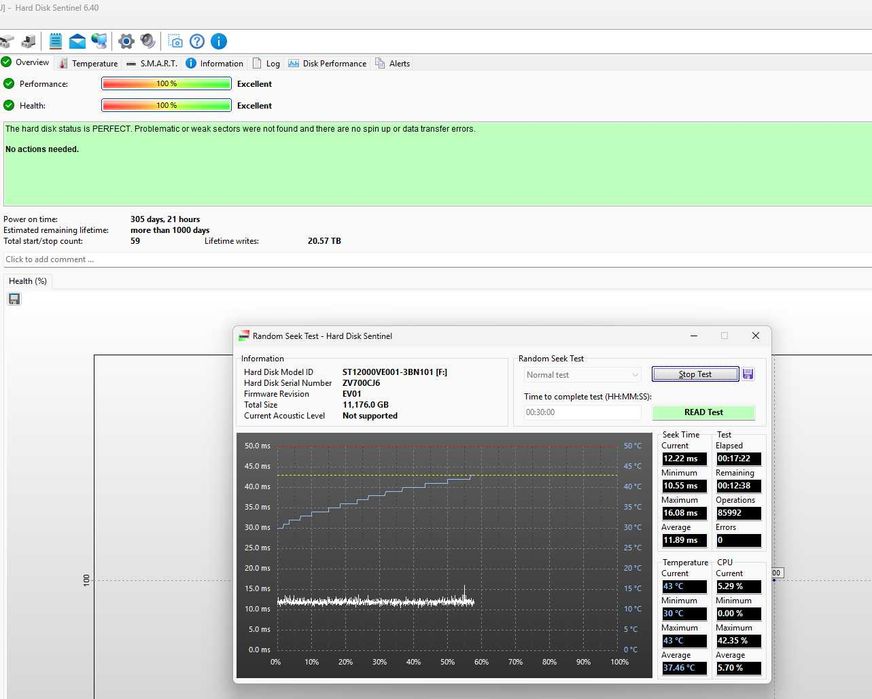Click the 'Not supported' acoustic level text
Screen dimensions: 872x699
click(x=370, y=415)
